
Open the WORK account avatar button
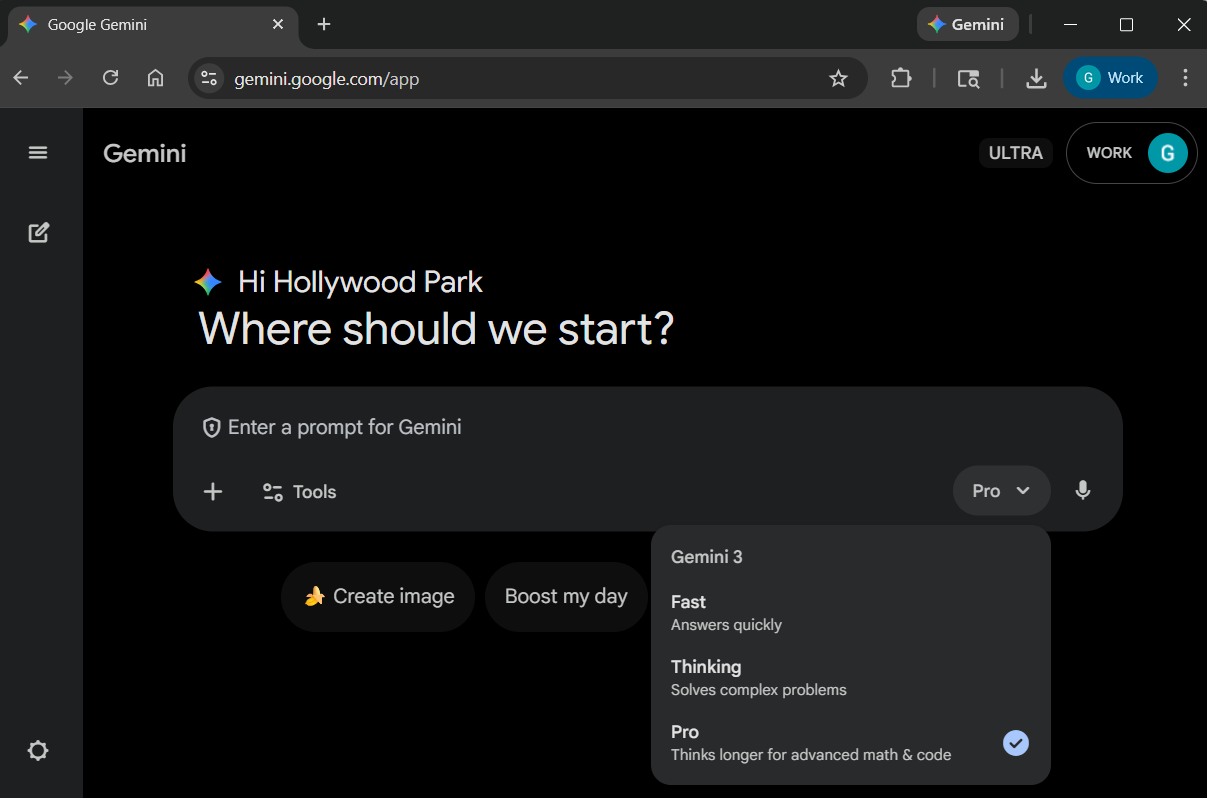coord(1132,153)
